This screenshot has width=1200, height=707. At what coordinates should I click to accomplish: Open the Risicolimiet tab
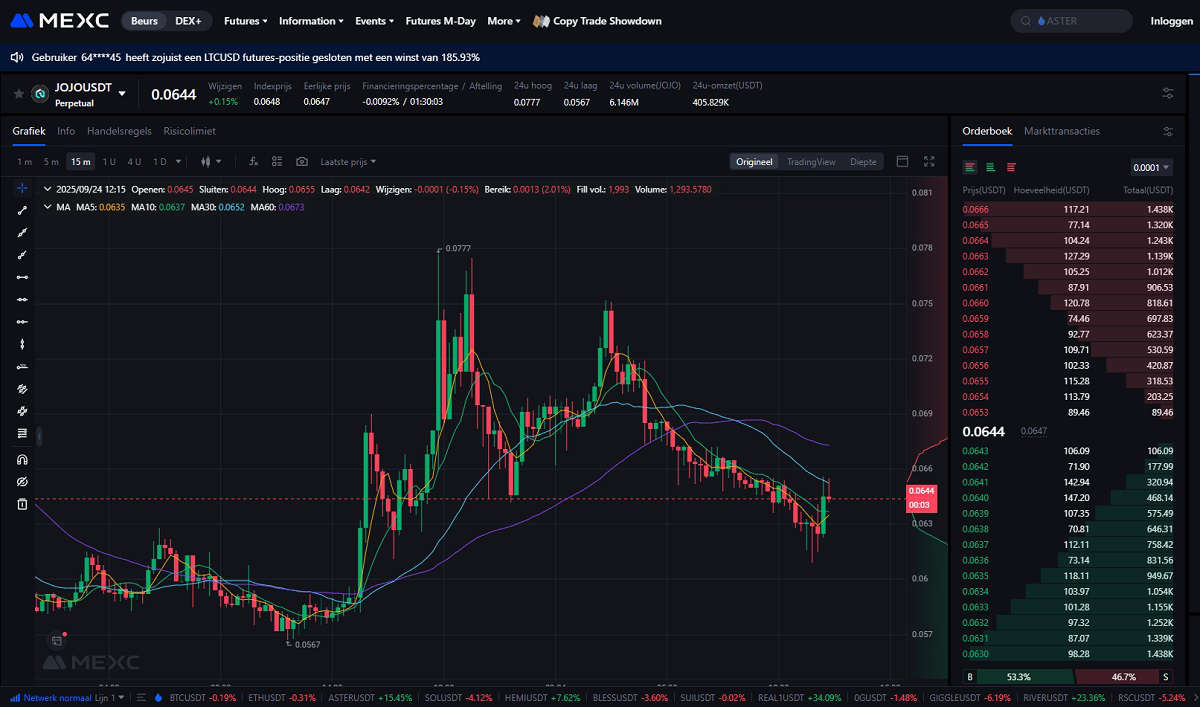coord(189,131)
